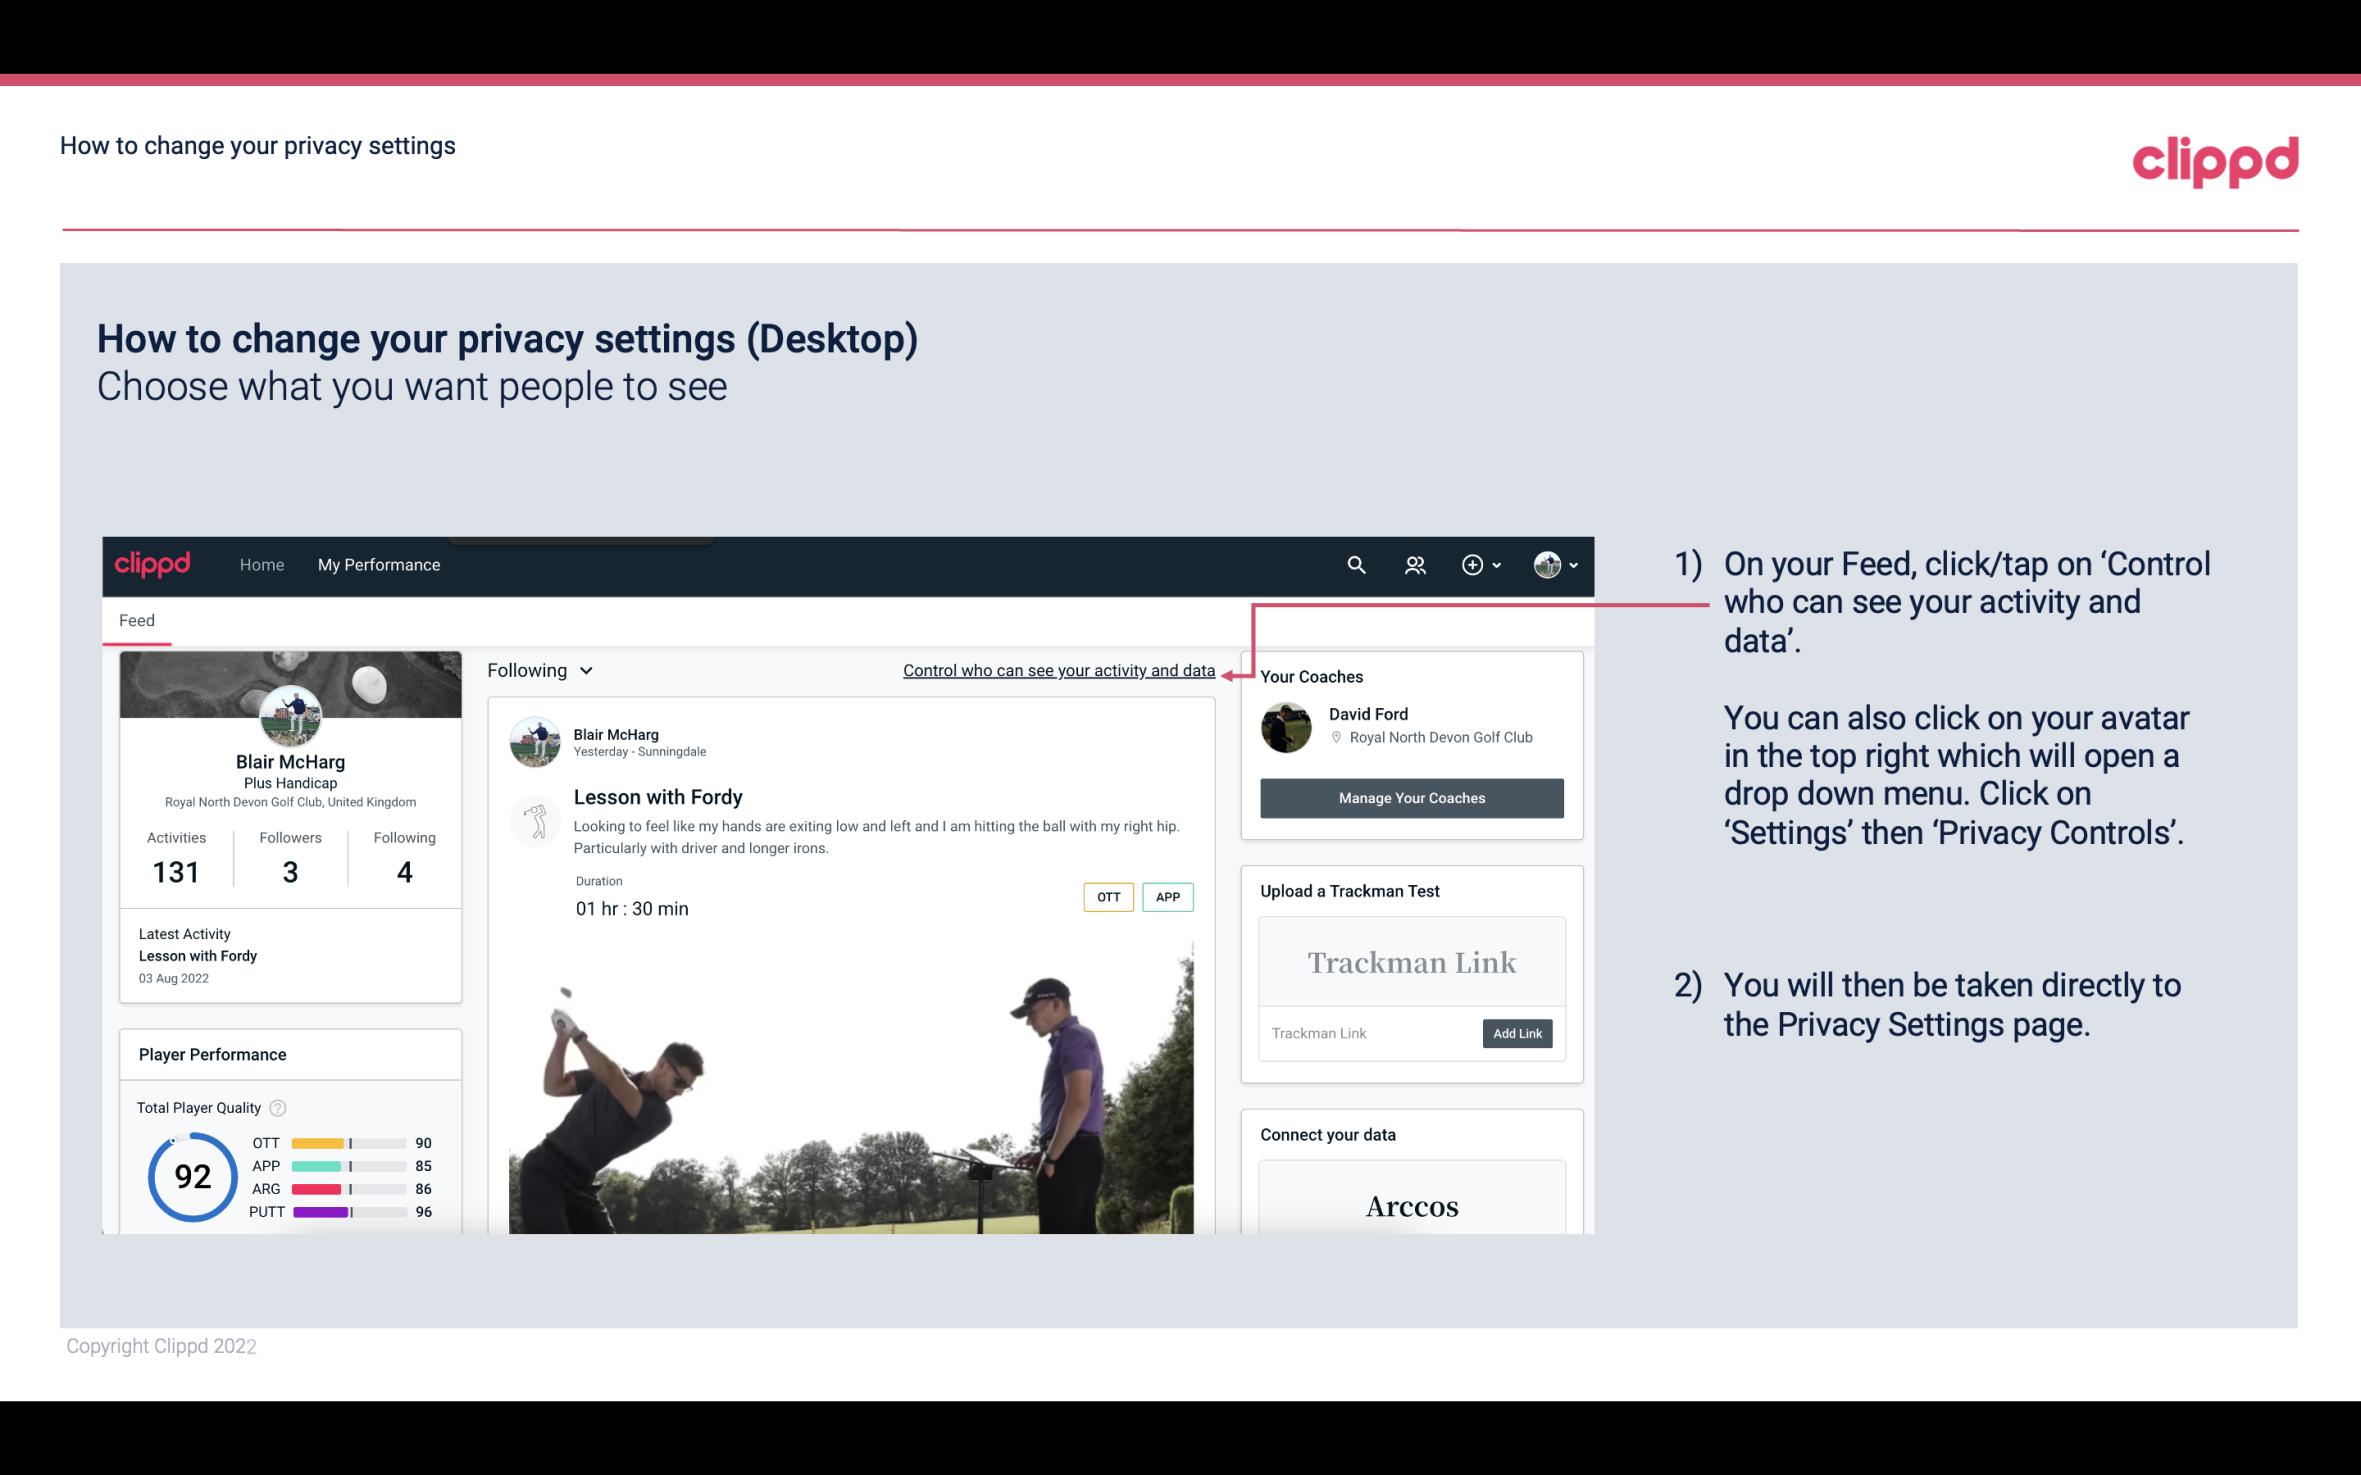This screenshot has height=1475, width=2361.
Task: Click the location pin icon near Royal North Devon
Action: (1333, 738)
